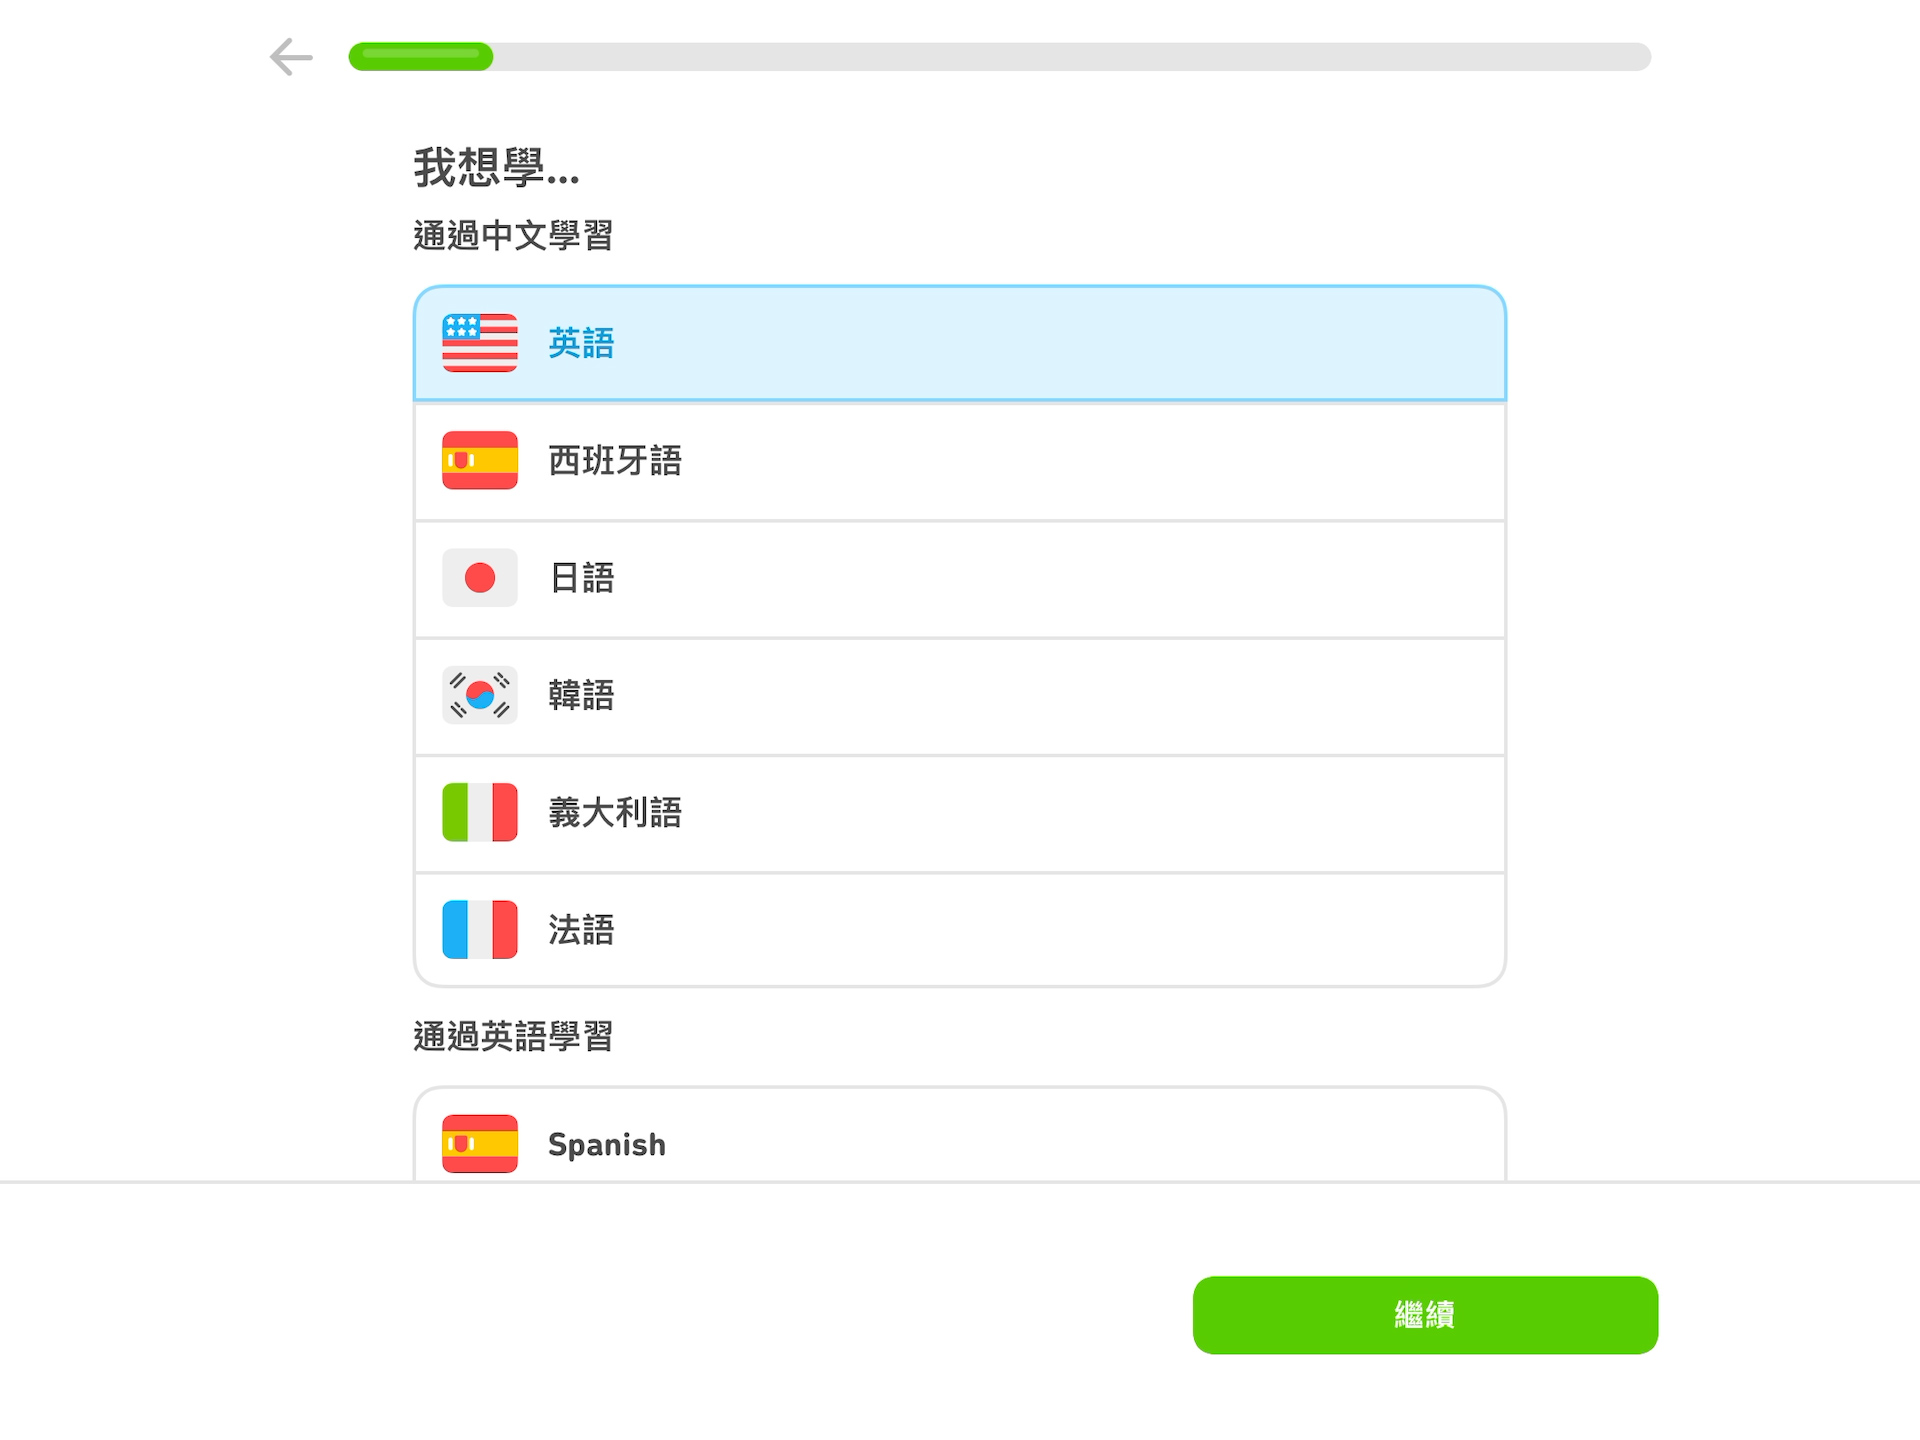
Task: Click the 我想學... title text
Action: (x=496, y=167)
